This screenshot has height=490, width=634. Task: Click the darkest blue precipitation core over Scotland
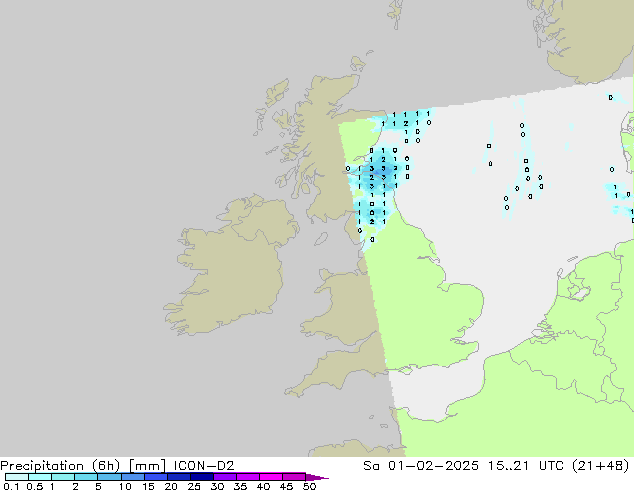point(382,171)
